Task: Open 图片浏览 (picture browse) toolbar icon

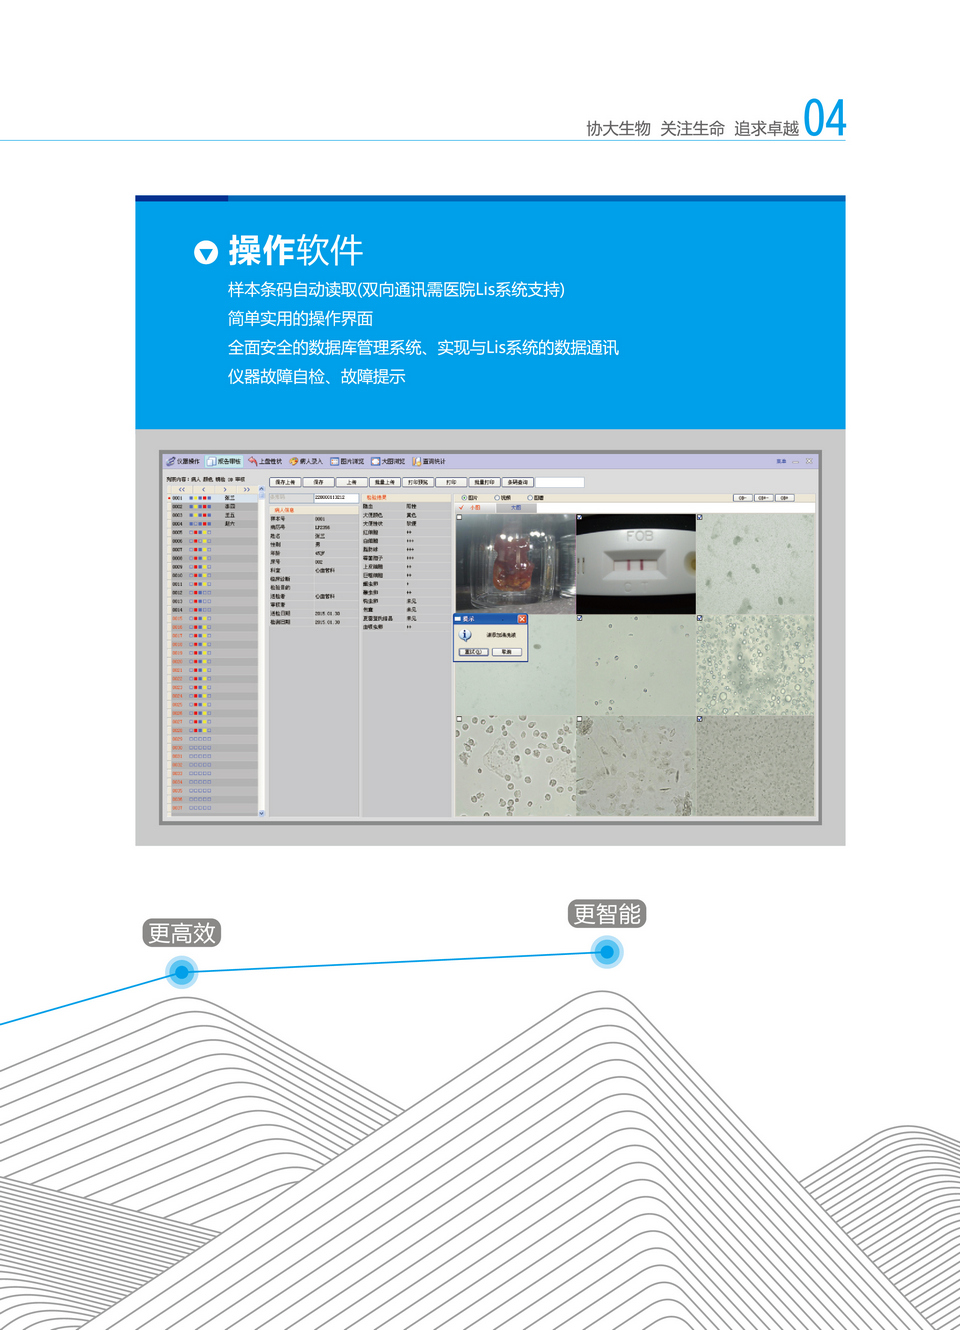Action: (x=335, y=462)
